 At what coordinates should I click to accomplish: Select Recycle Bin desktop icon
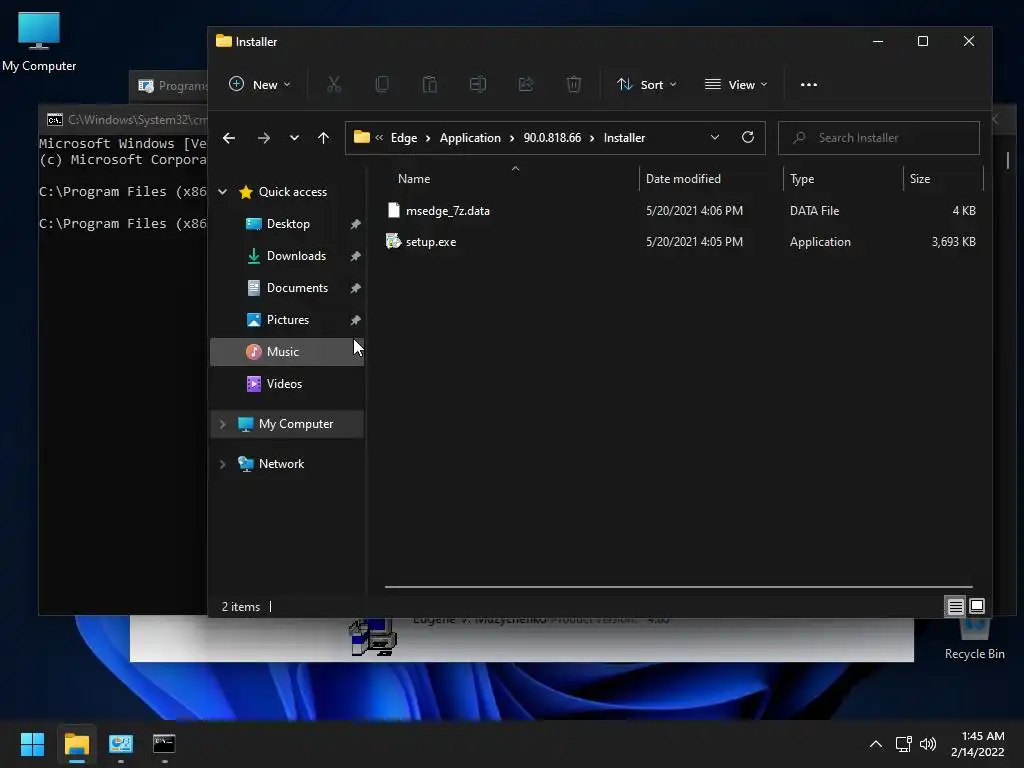[974, 640]
